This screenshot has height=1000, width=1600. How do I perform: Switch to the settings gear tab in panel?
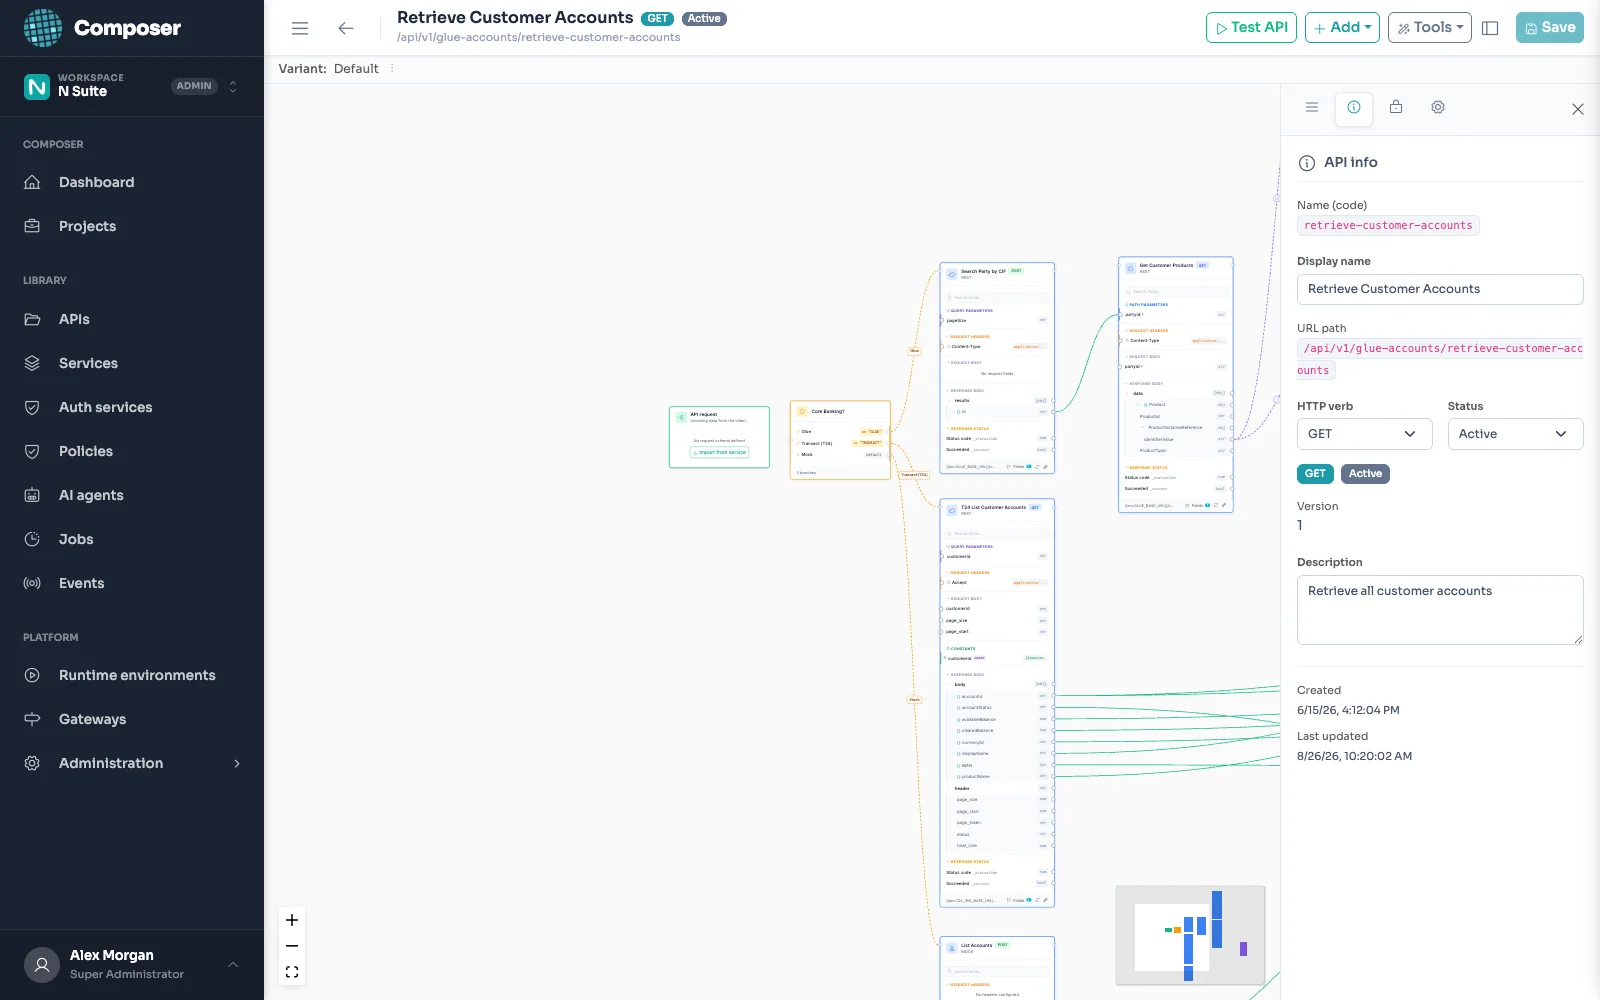pyautogui.click(x=1438, y=107)
